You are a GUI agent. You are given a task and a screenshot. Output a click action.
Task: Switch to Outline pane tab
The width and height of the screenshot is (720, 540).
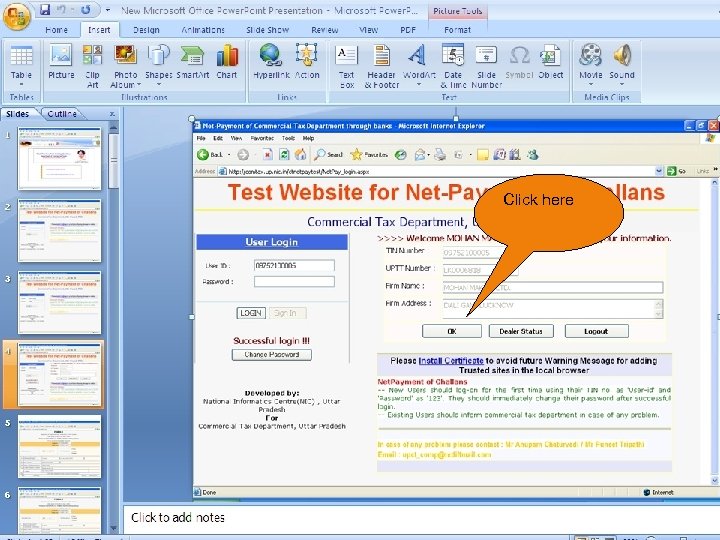point(62,113)
